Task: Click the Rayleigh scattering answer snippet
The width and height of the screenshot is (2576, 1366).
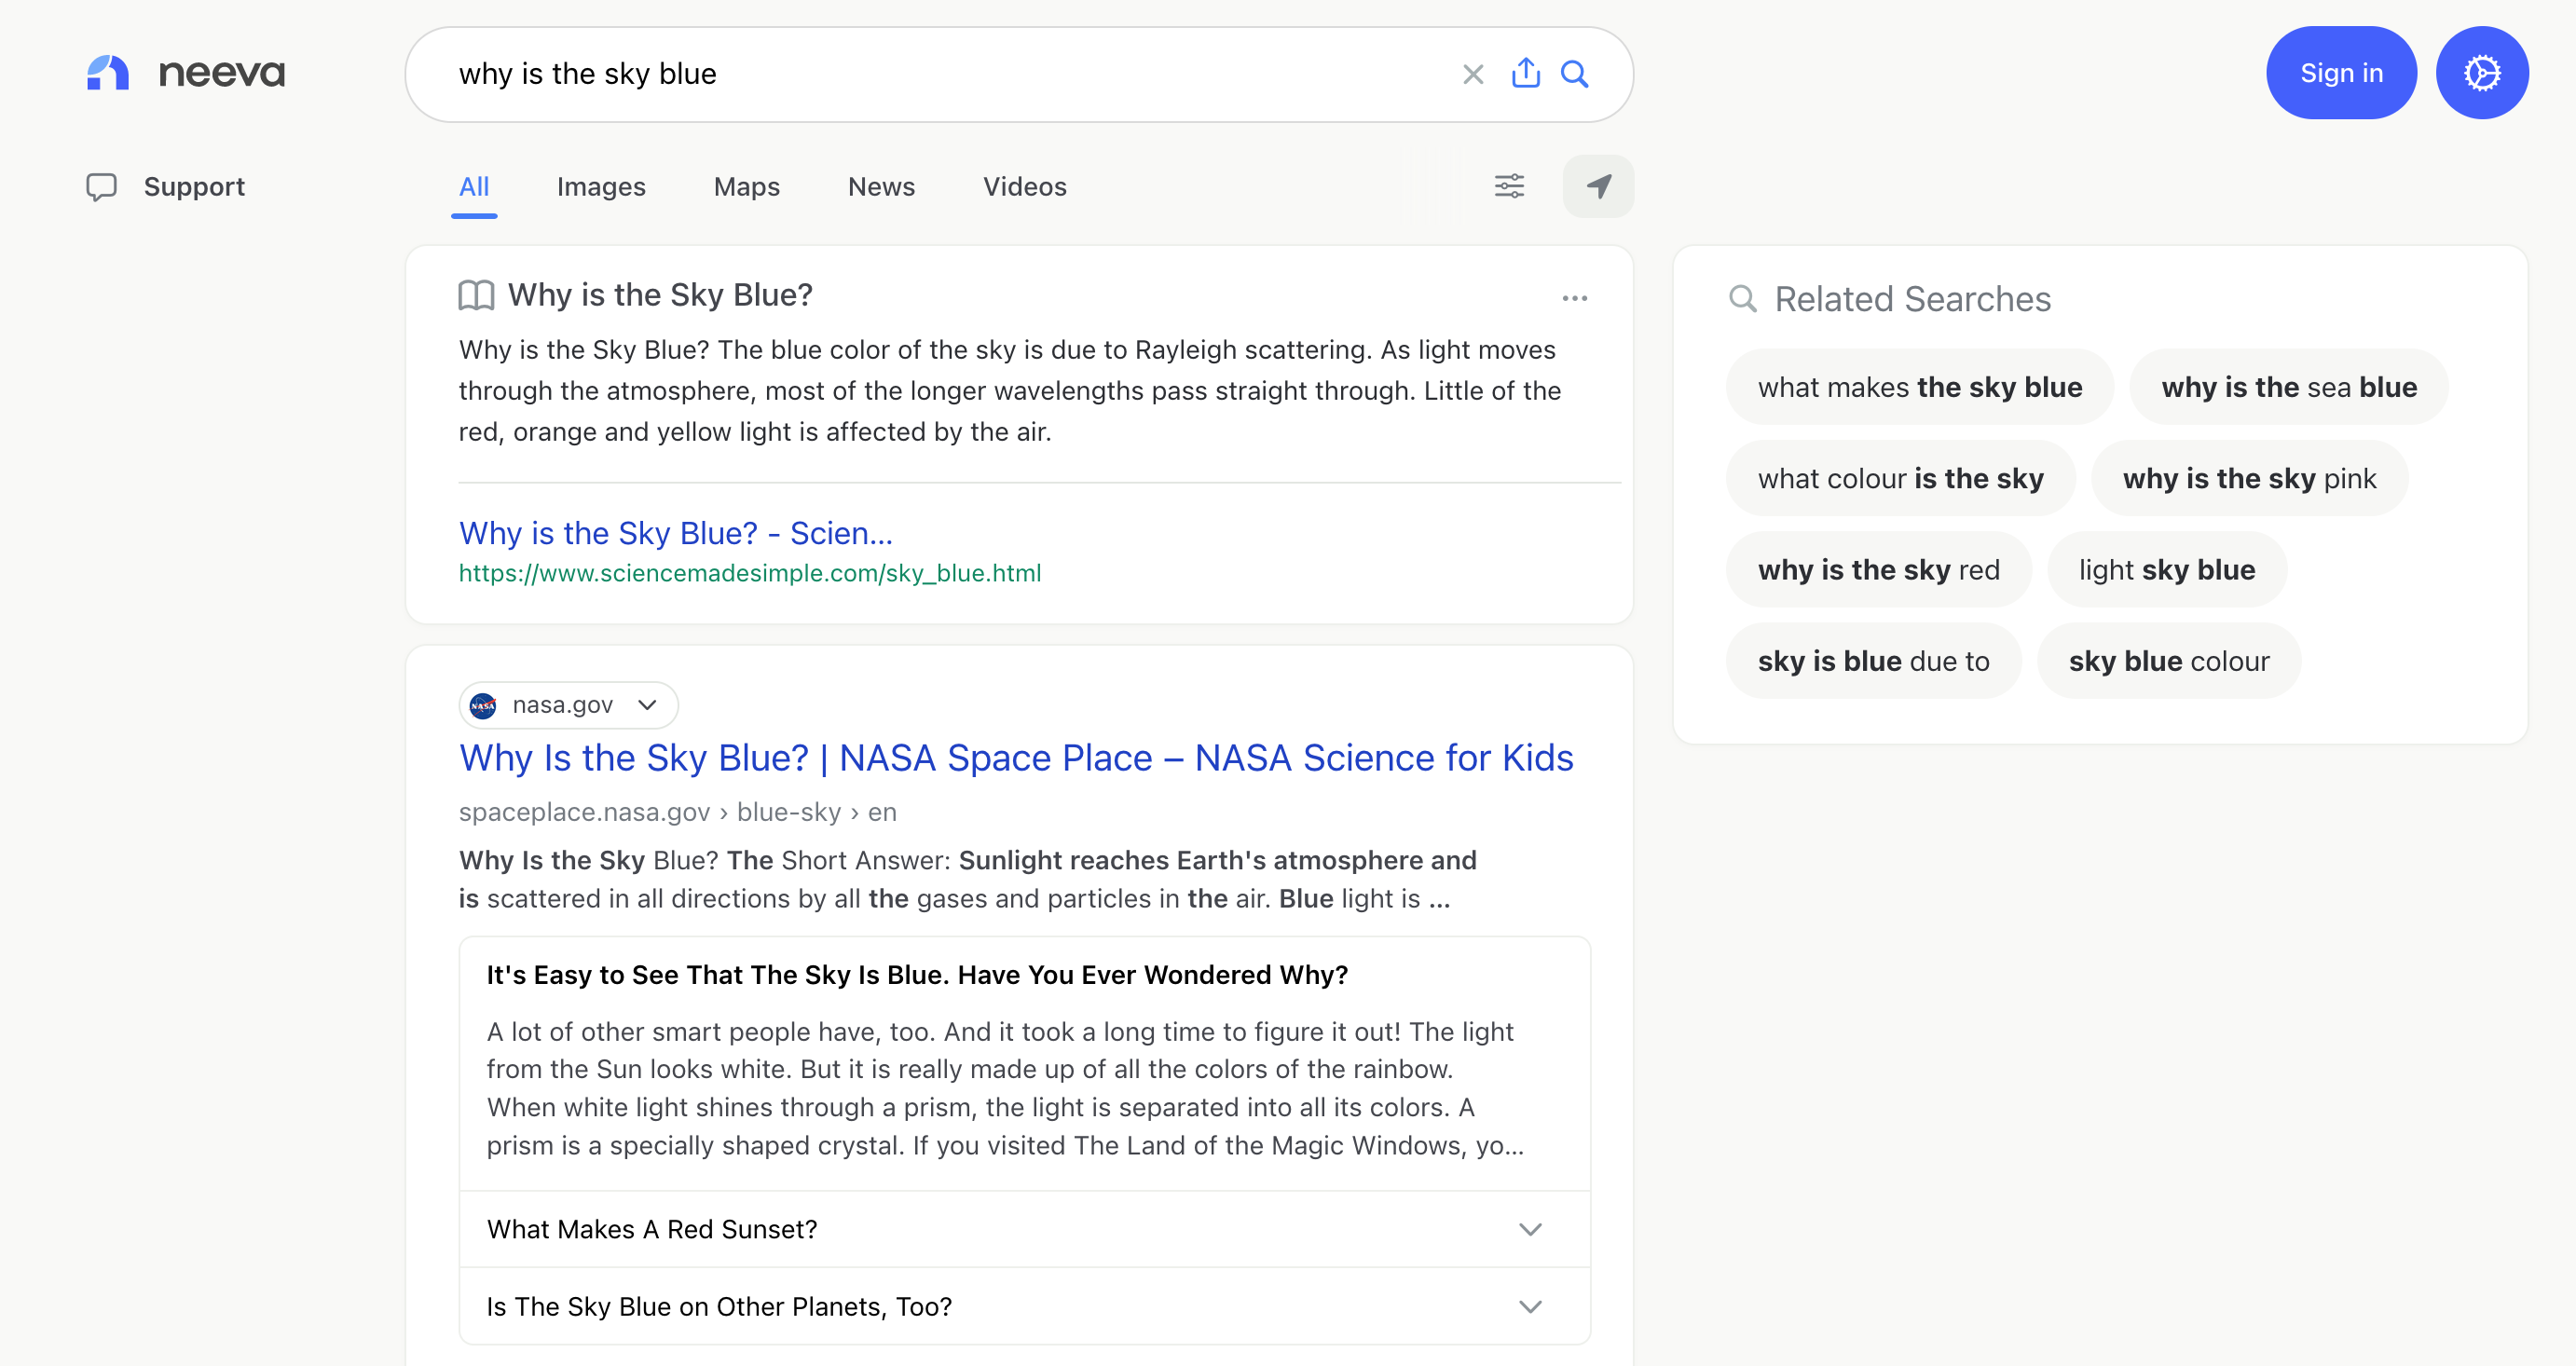Action: pos(1010,390)
